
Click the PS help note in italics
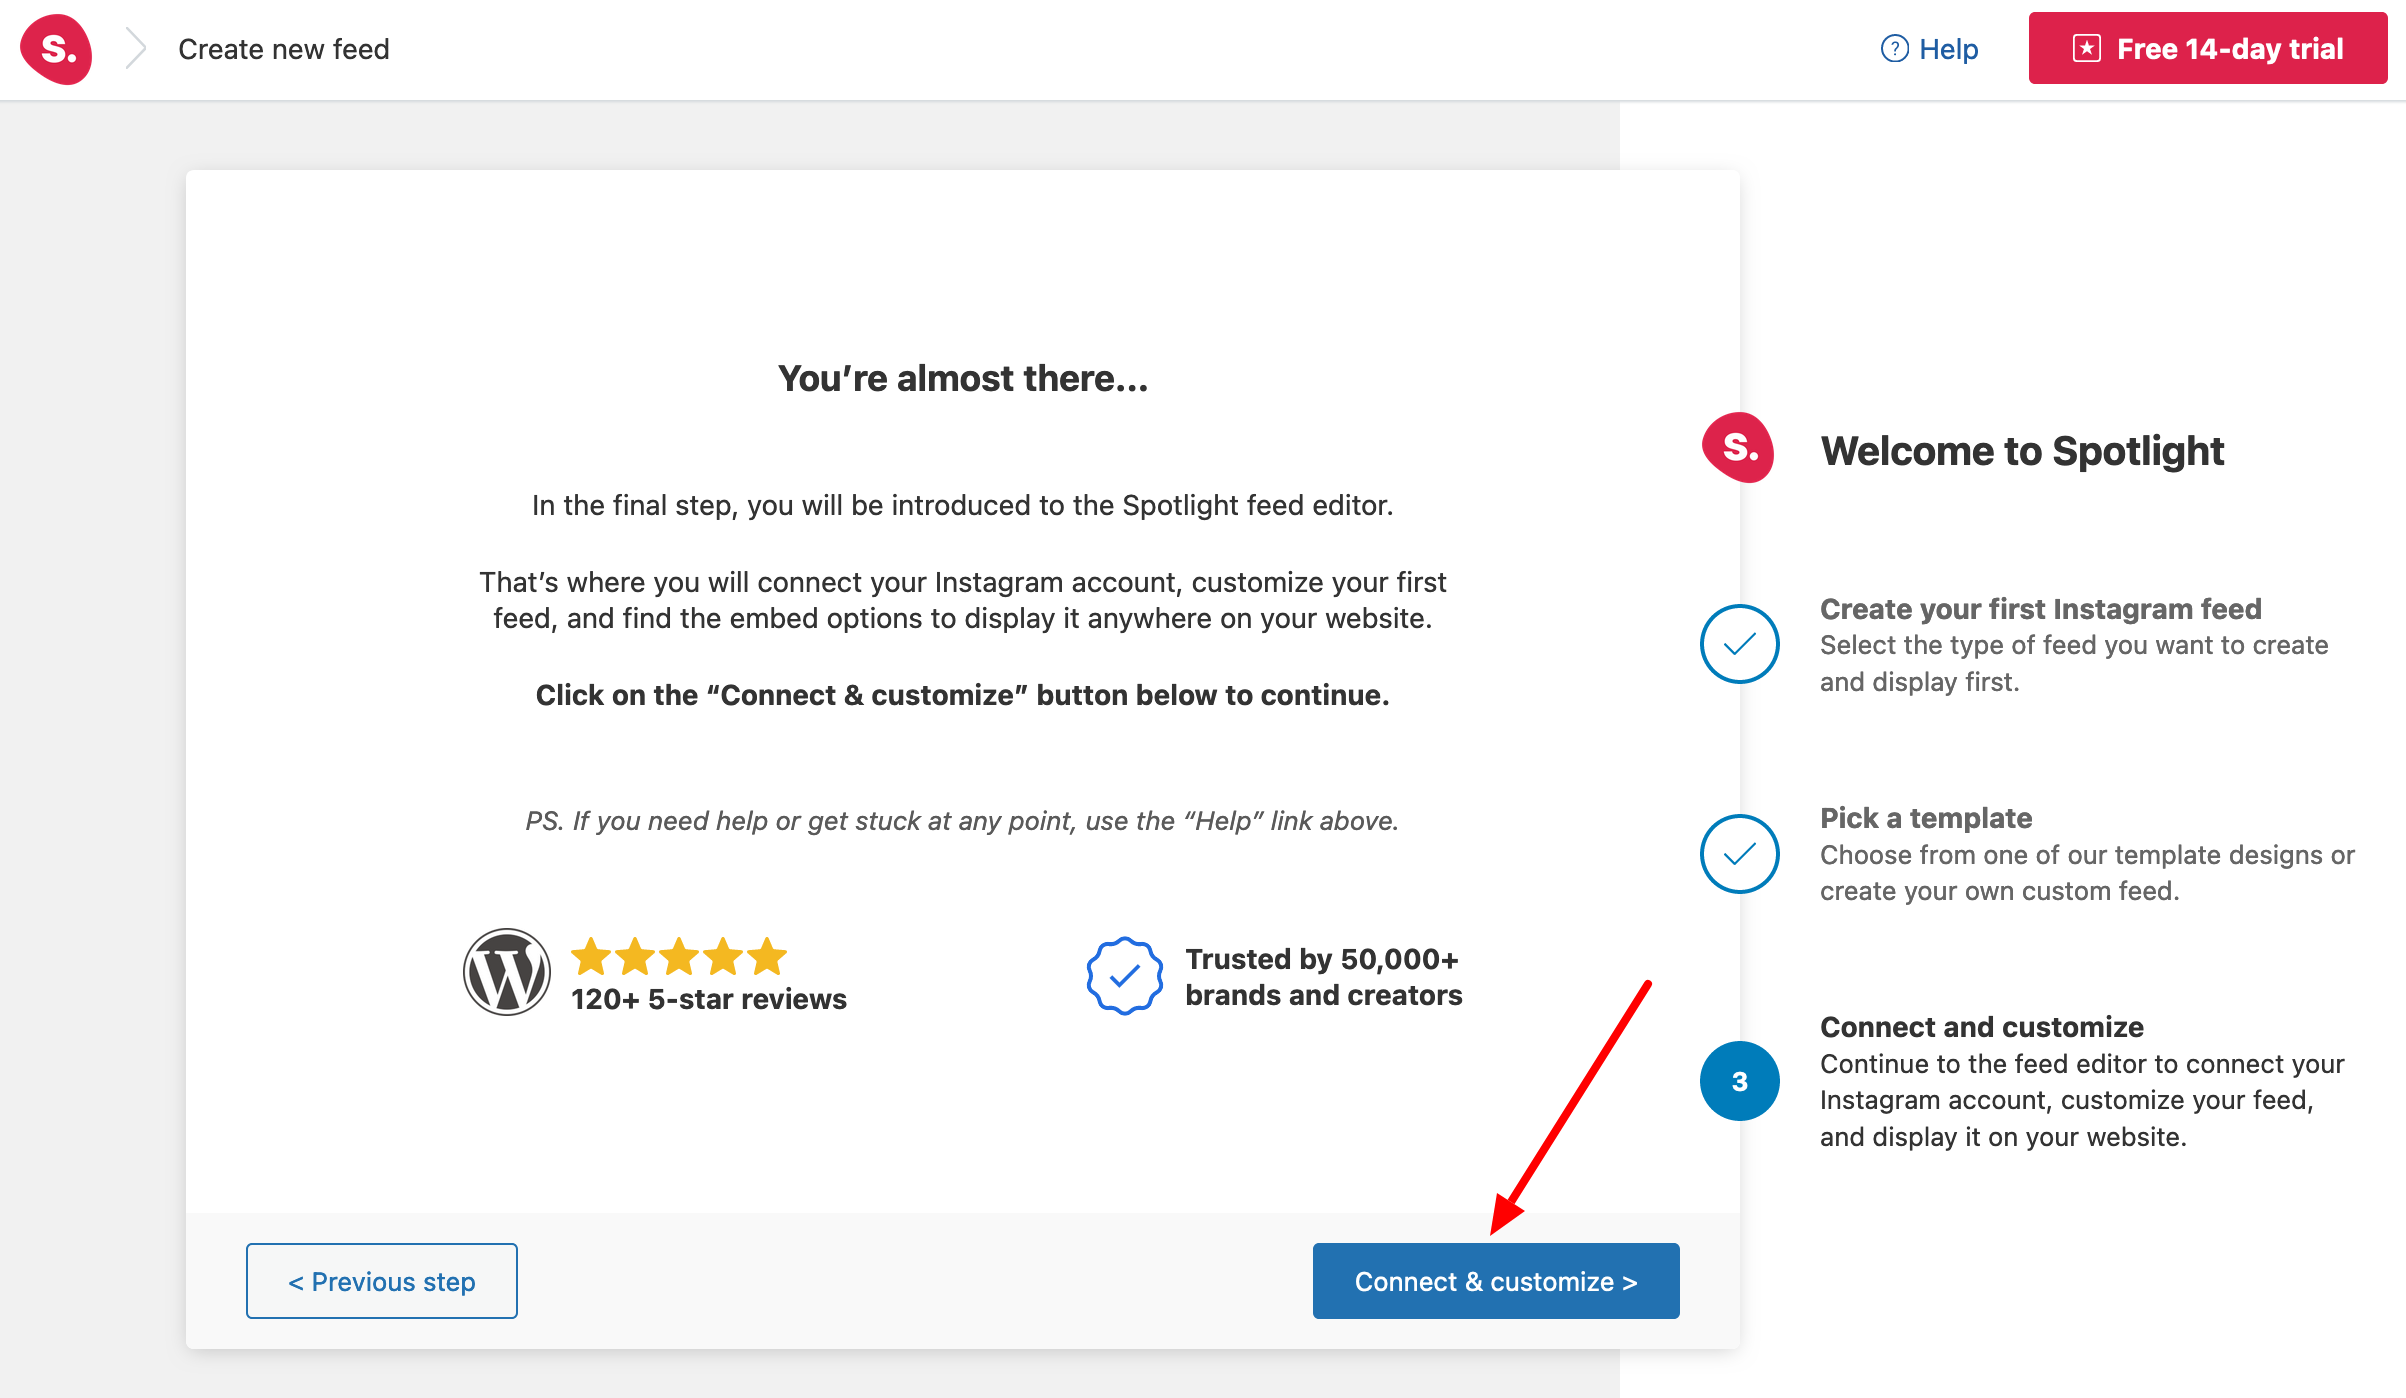962,821
